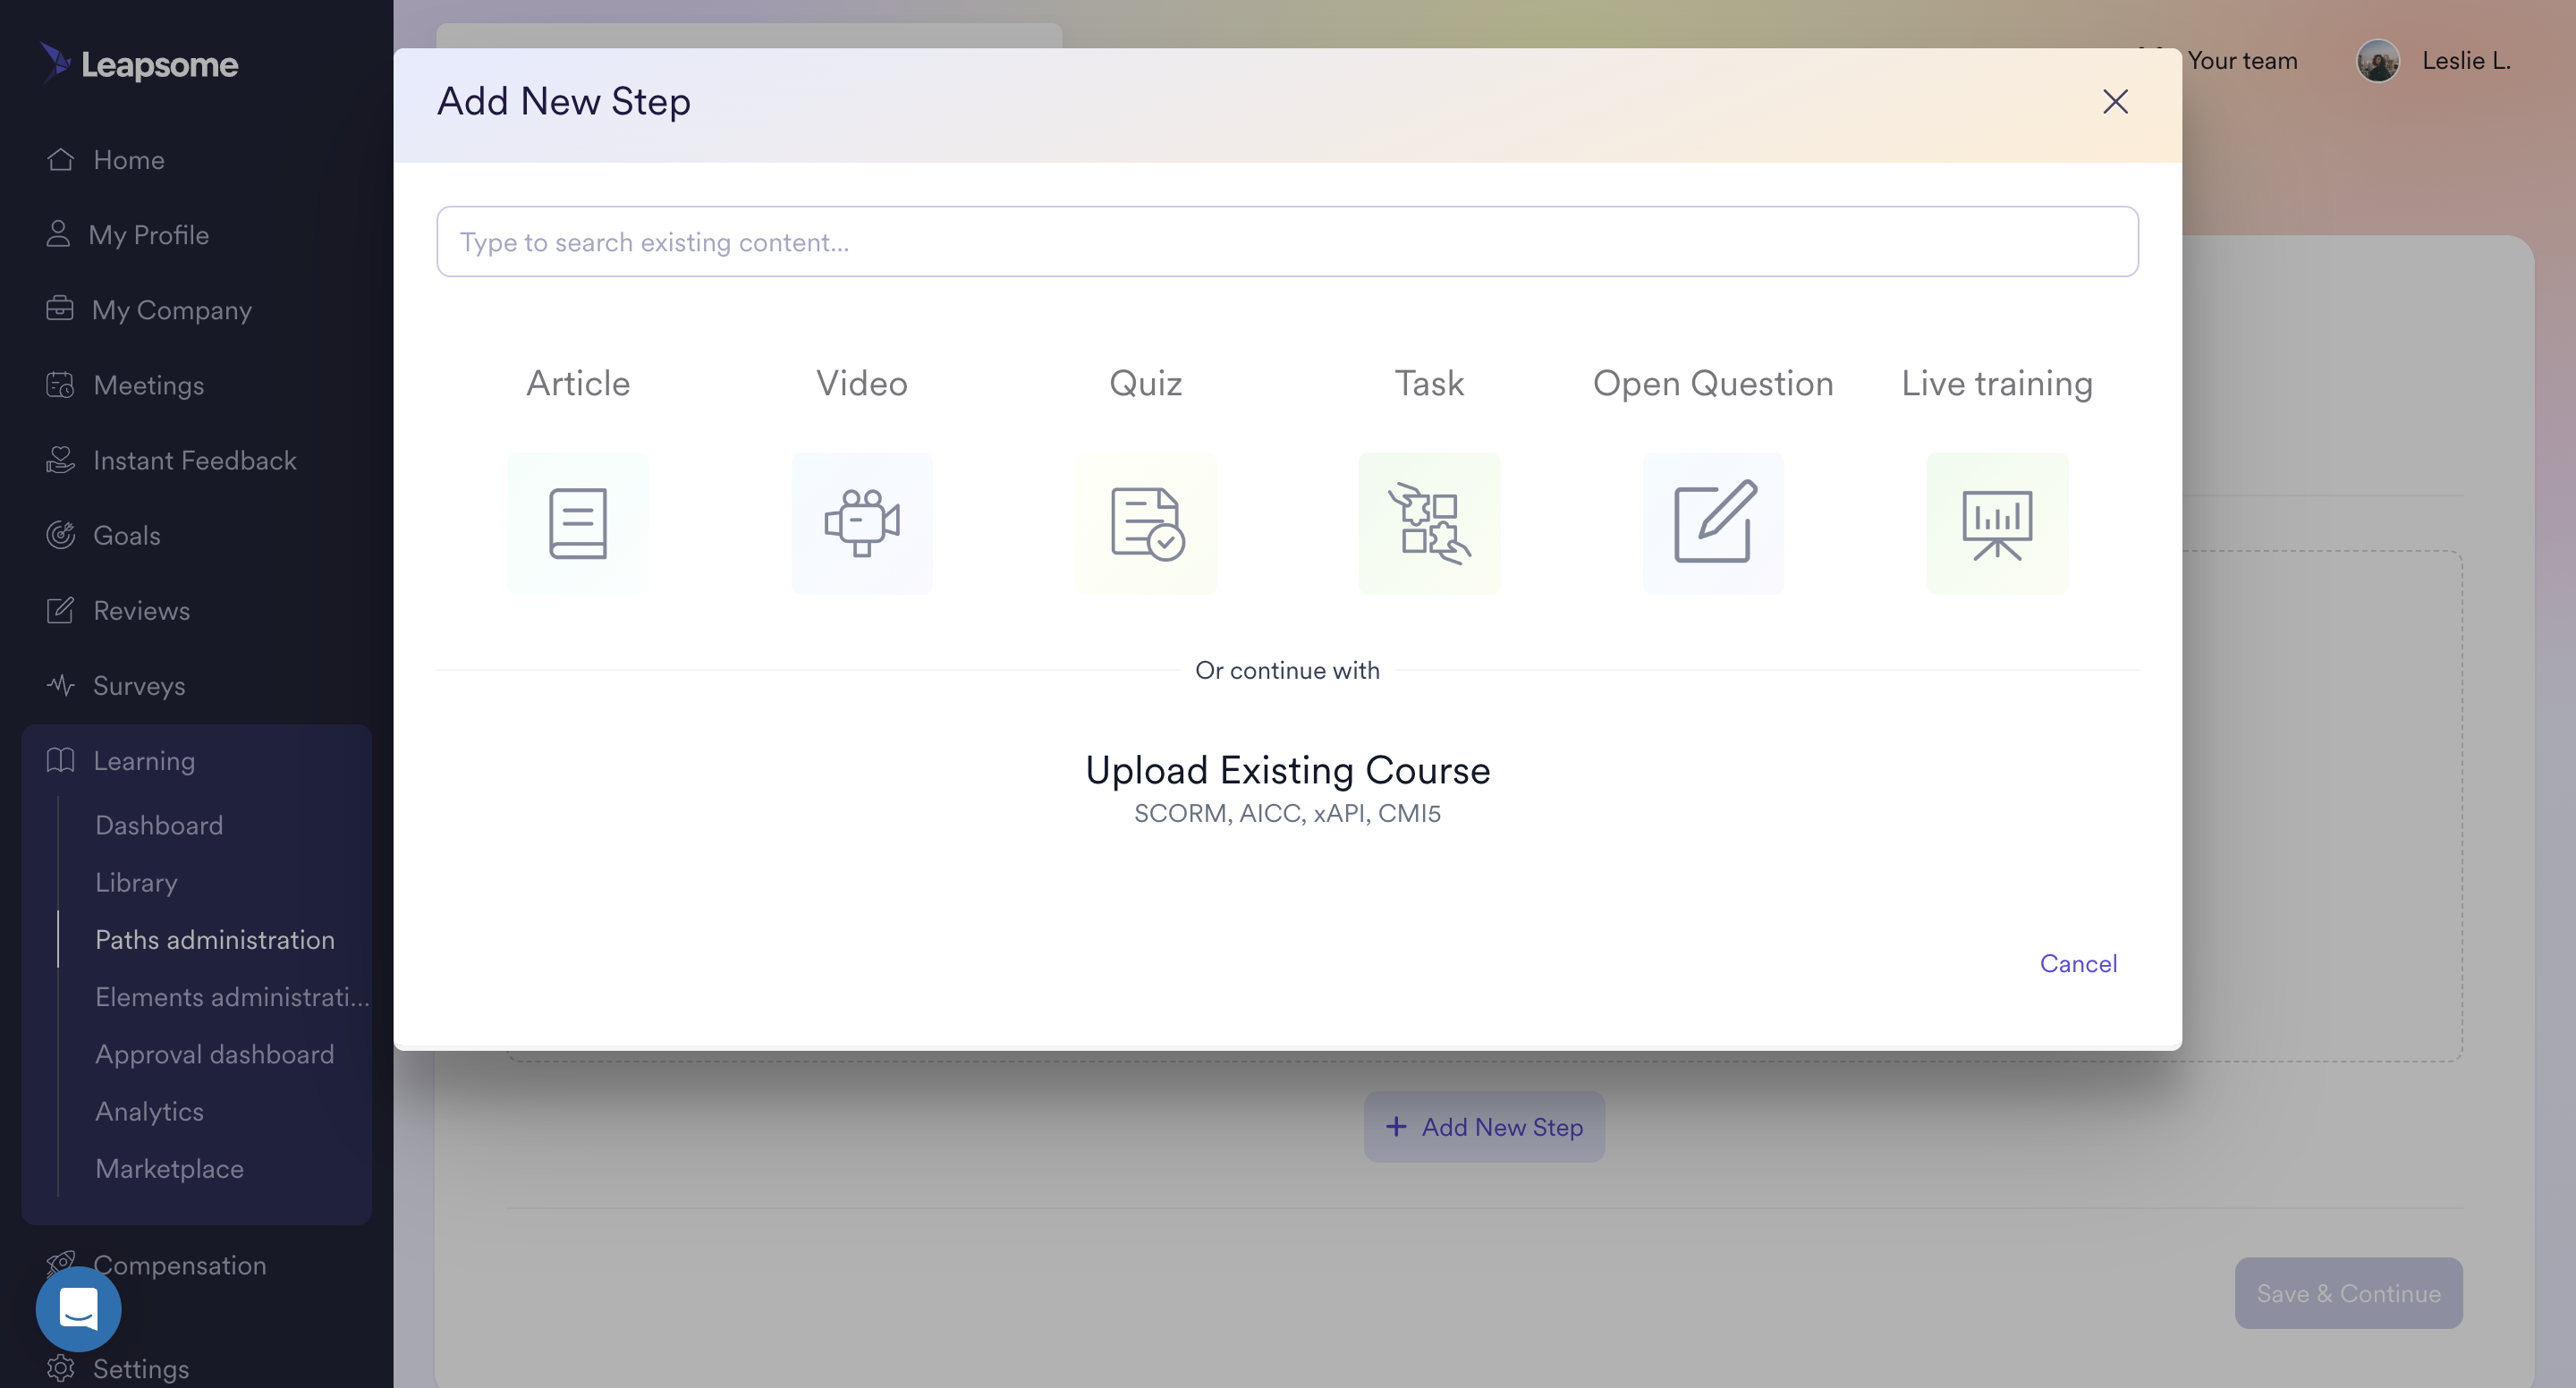
Task: Click the search existing content field
Action: [1287, 242]
